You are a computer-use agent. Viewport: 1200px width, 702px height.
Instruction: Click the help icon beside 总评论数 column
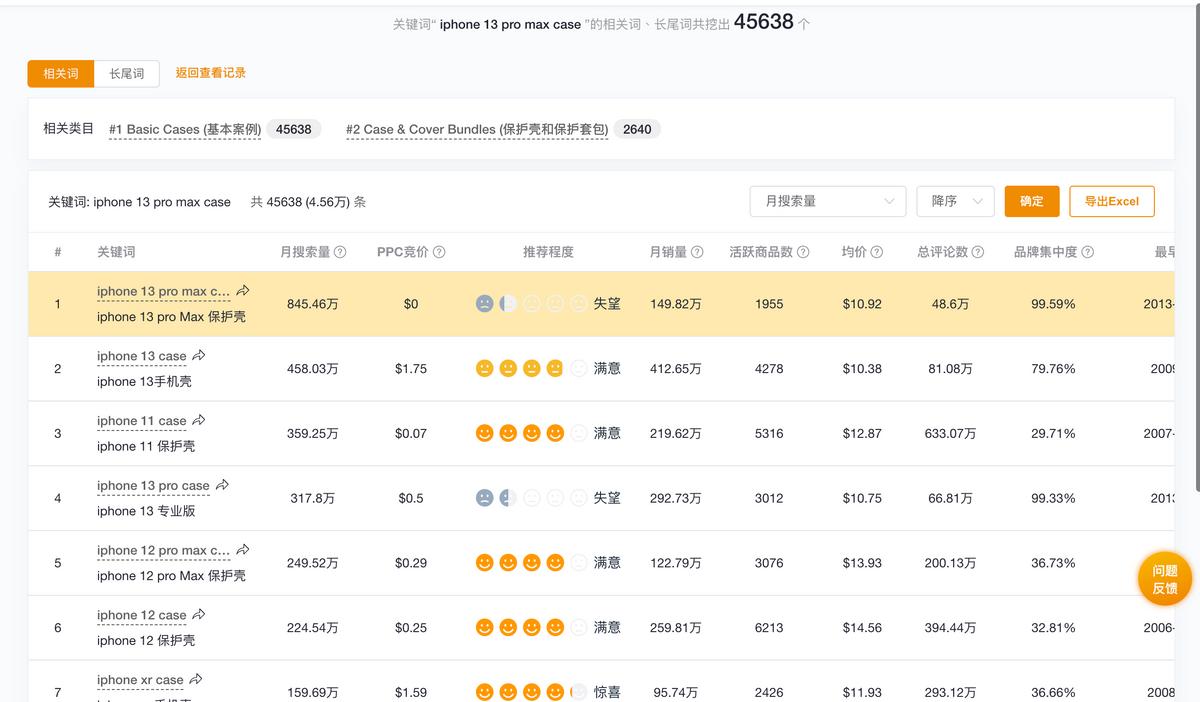978,252
